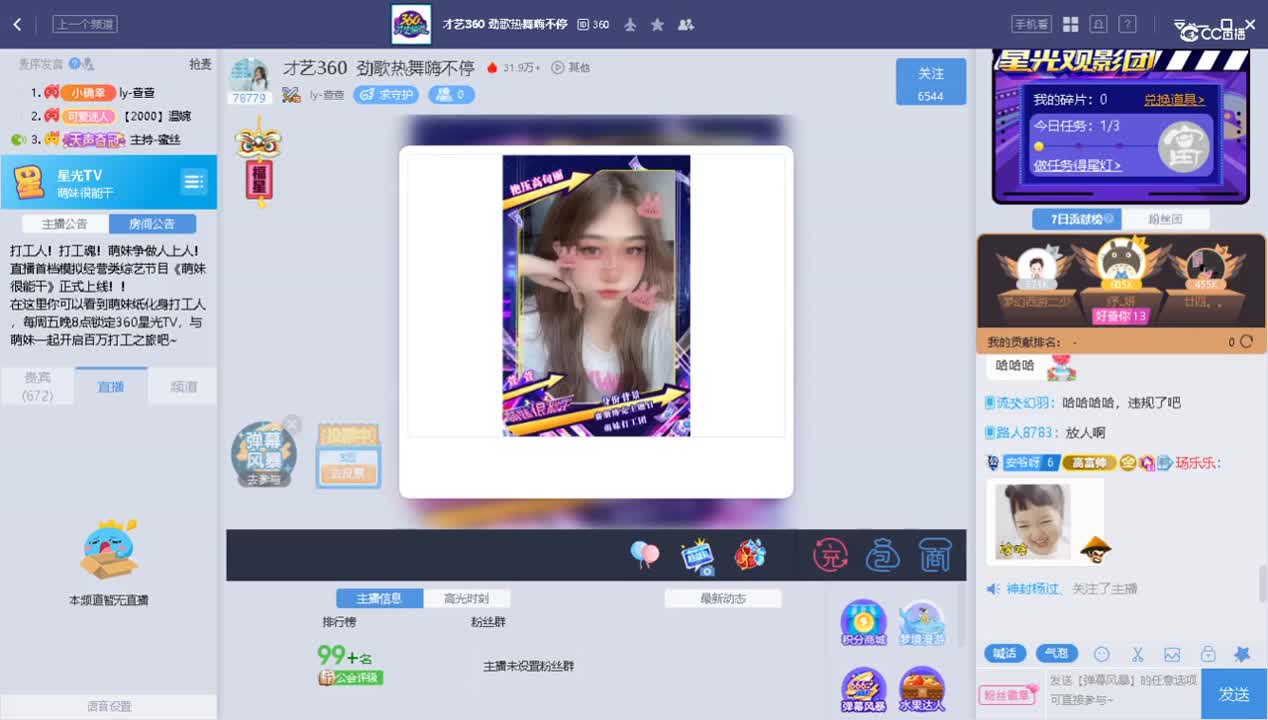The width and height of the screenshot is (1268, 720).
Task: Select the 频道 tab in left panel
Action: [183, 386]
